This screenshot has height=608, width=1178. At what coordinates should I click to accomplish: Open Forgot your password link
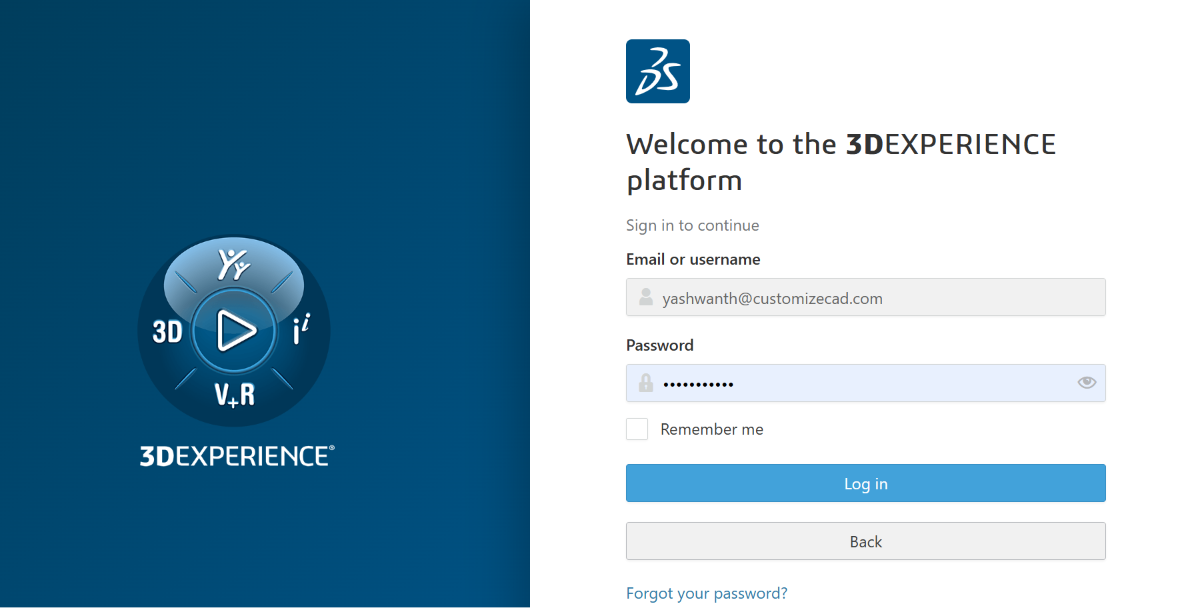(x=707, y=594)
